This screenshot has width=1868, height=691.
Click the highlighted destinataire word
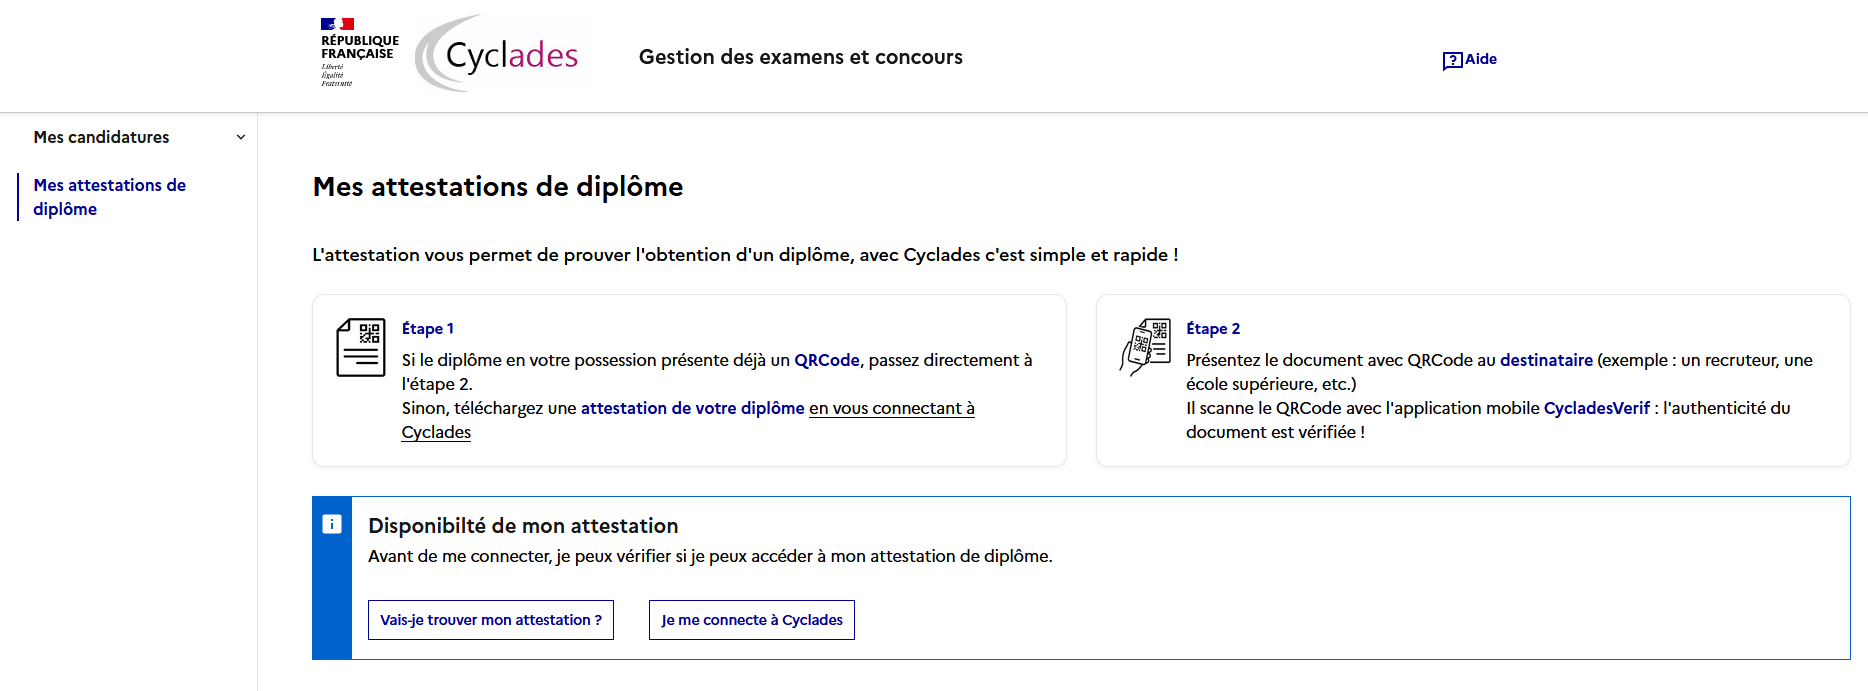(1545, 360)
